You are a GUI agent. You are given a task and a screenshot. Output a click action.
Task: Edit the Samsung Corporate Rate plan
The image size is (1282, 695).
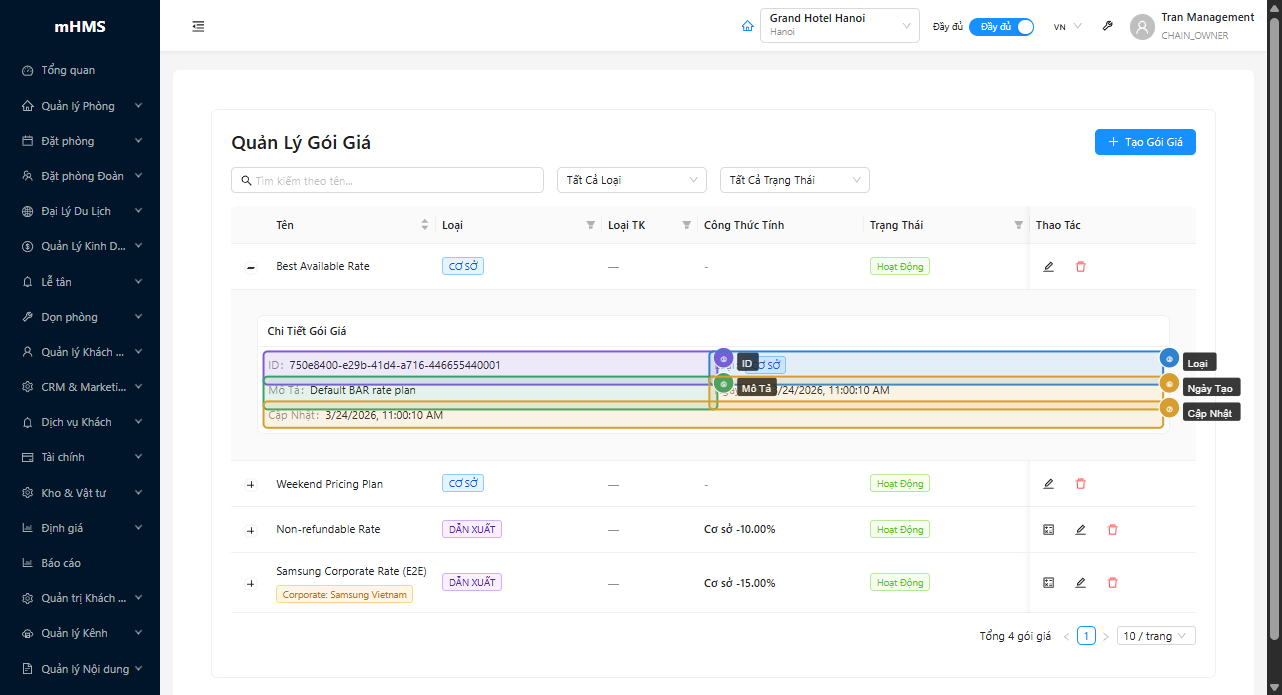[1080, 583]
